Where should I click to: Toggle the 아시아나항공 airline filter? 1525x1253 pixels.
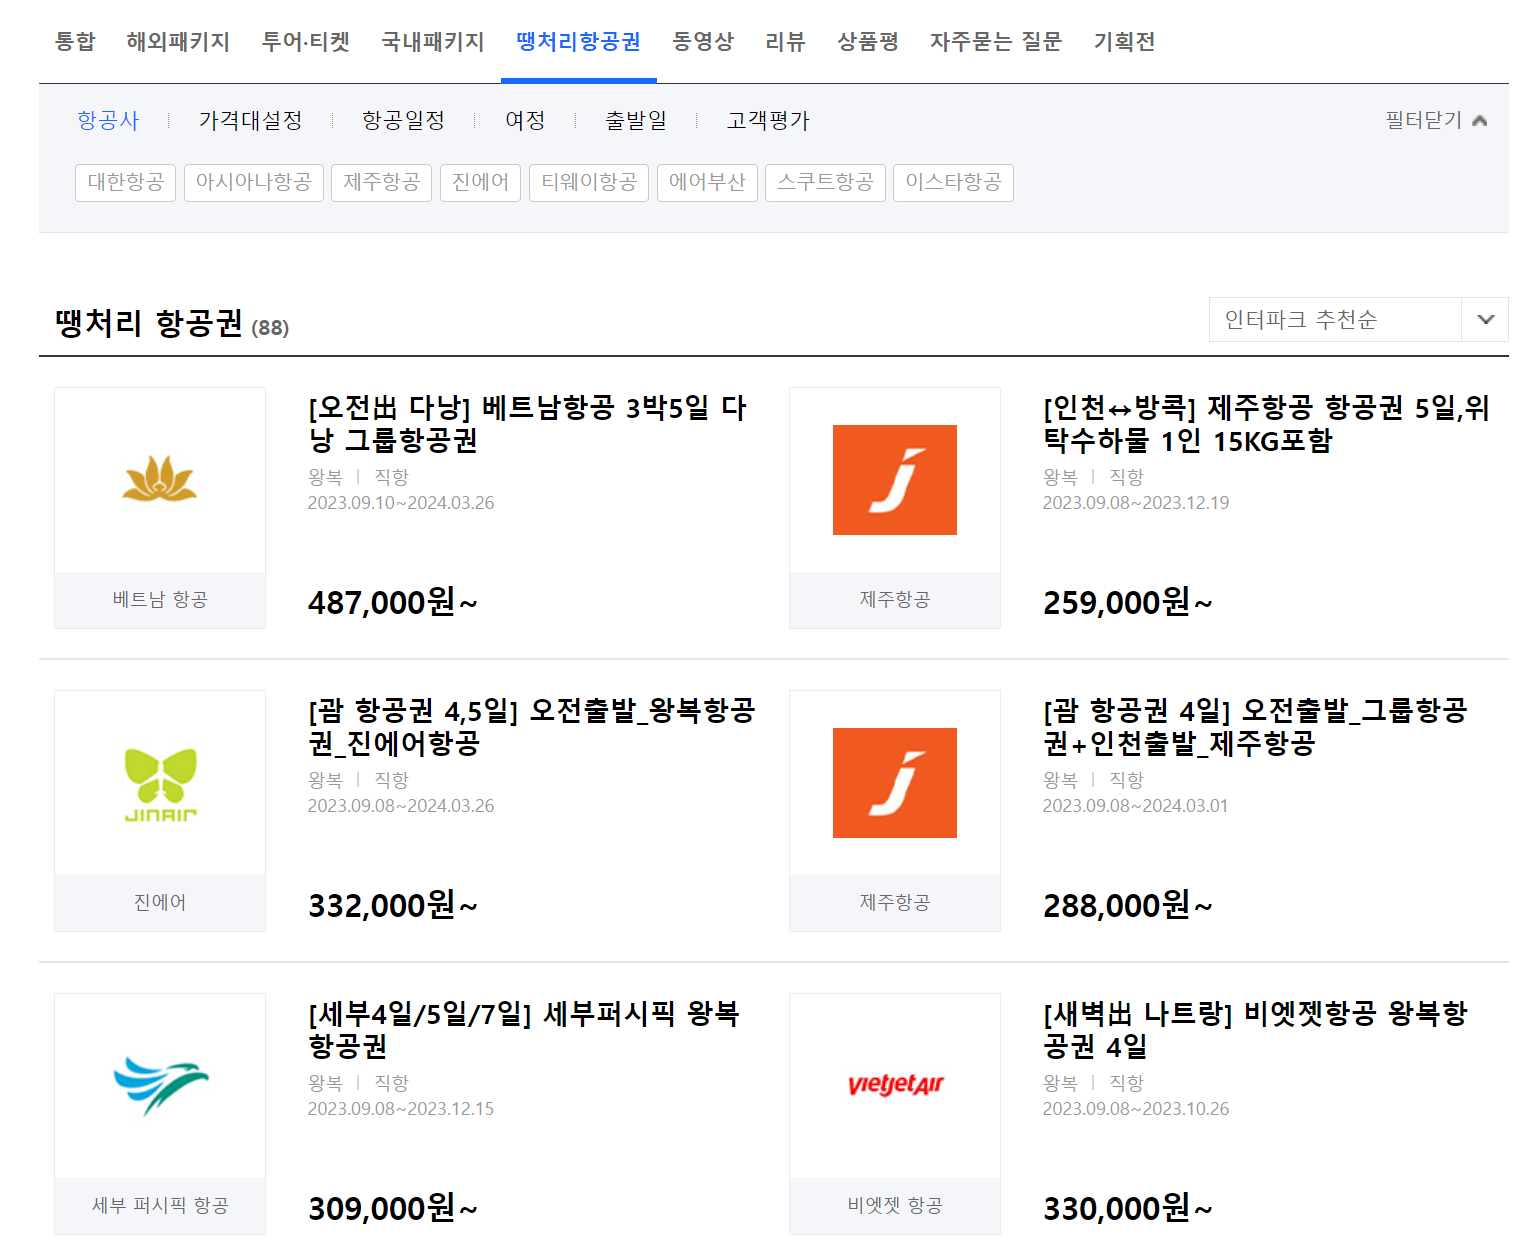pos(253,182)
